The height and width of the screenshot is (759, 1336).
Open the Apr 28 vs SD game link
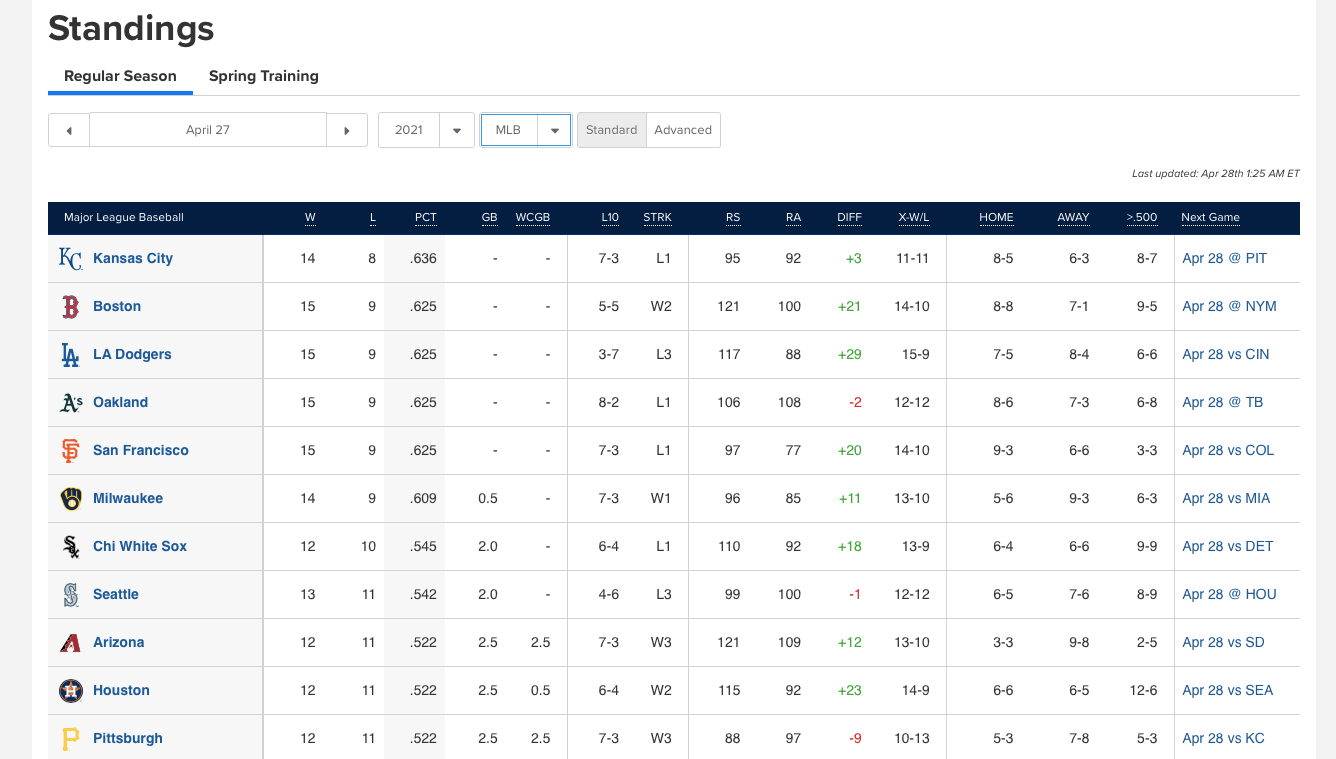[x=1224, y=642]
